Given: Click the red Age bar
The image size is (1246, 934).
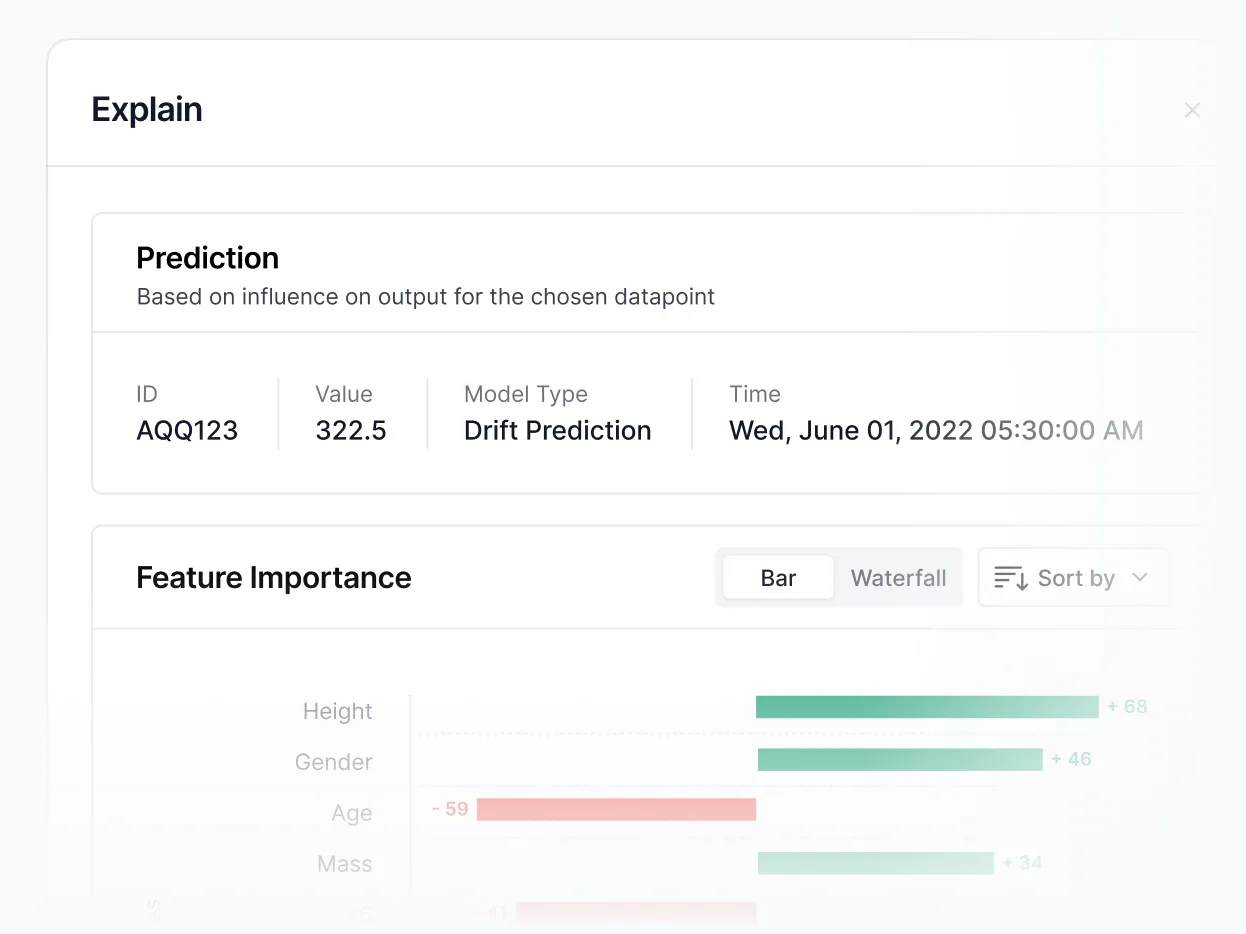Looking at the screenshot, I should tap(616, 809).
